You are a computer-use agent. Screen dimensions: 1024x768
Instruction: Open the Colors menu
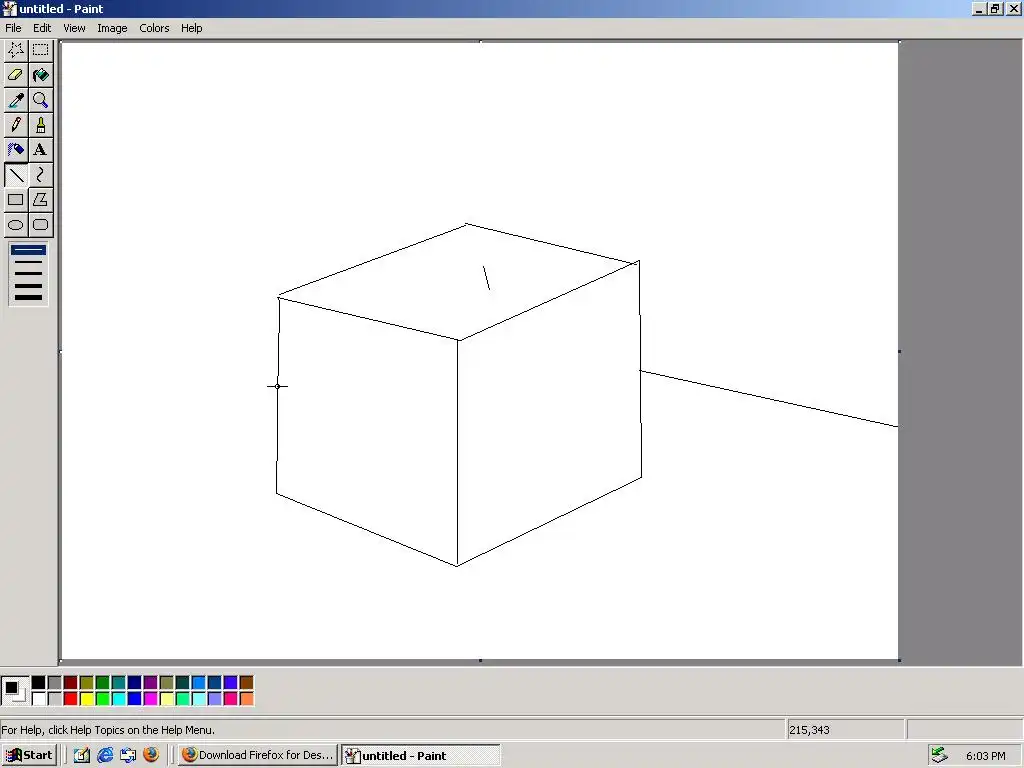(x=154, y=28)
